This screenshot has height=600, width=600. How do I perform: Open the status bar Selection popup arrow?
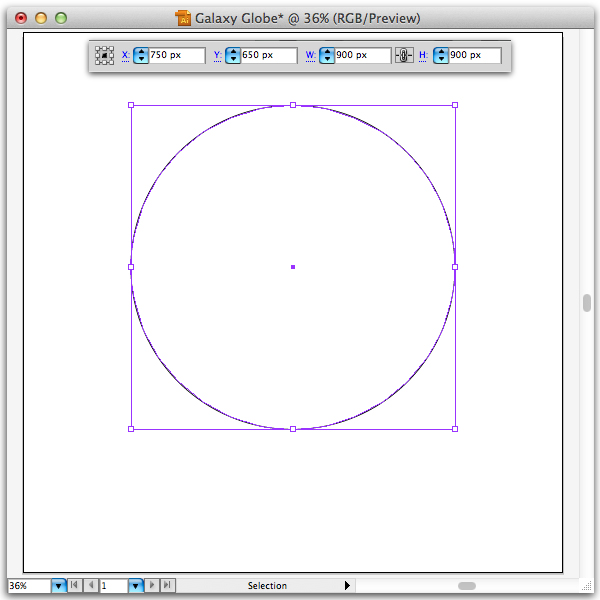347,585
